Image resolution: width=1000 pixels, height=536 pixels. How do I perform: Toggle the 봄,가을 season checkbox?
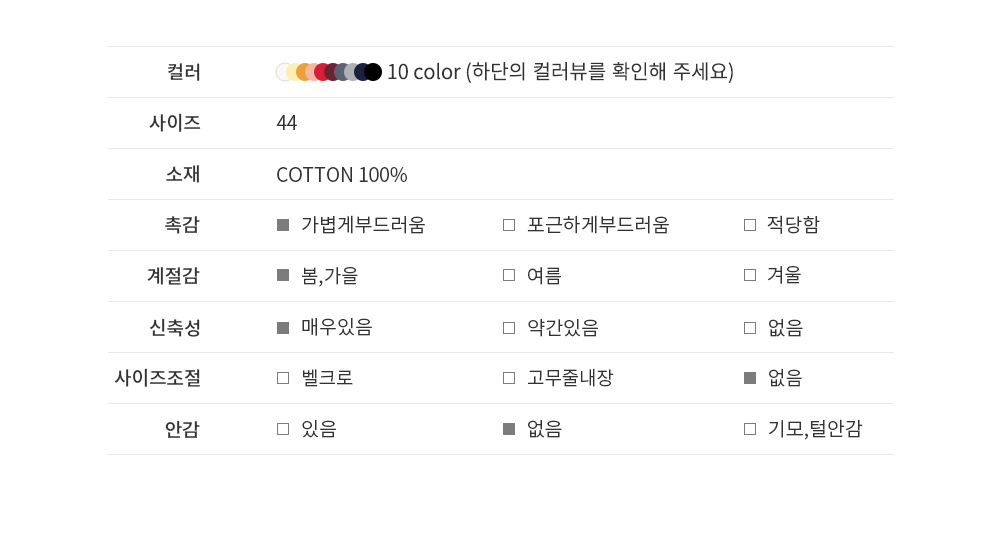click(283, 275)
